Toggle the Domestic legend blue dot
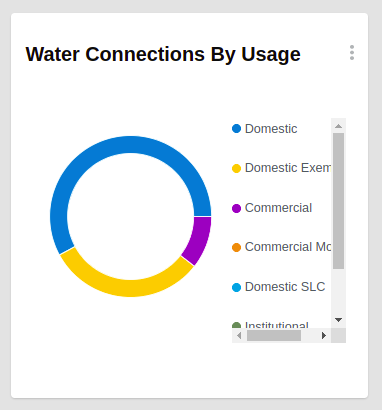The height and width of the screenshot is (410, 382). pyautogui.click(x=236, y=129)
